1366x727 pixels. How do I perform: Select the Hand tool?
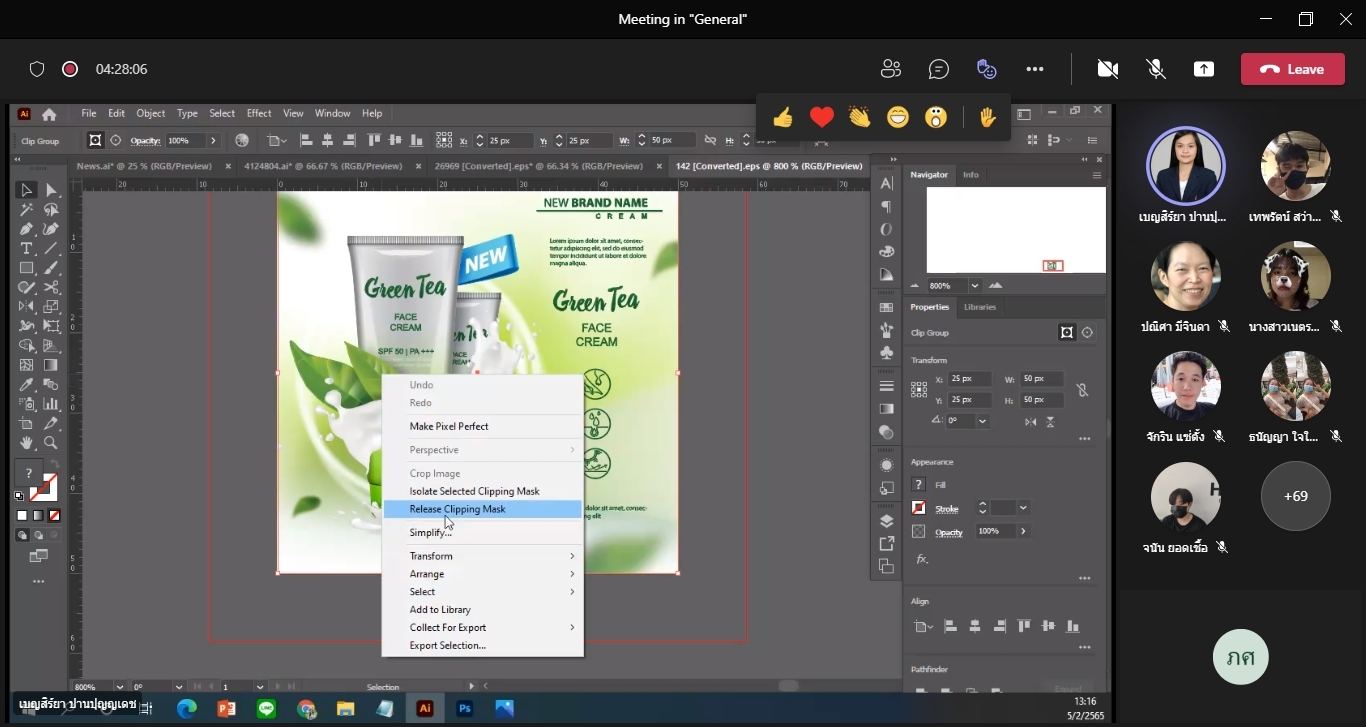pyautogui.click(x=27, y=443)
